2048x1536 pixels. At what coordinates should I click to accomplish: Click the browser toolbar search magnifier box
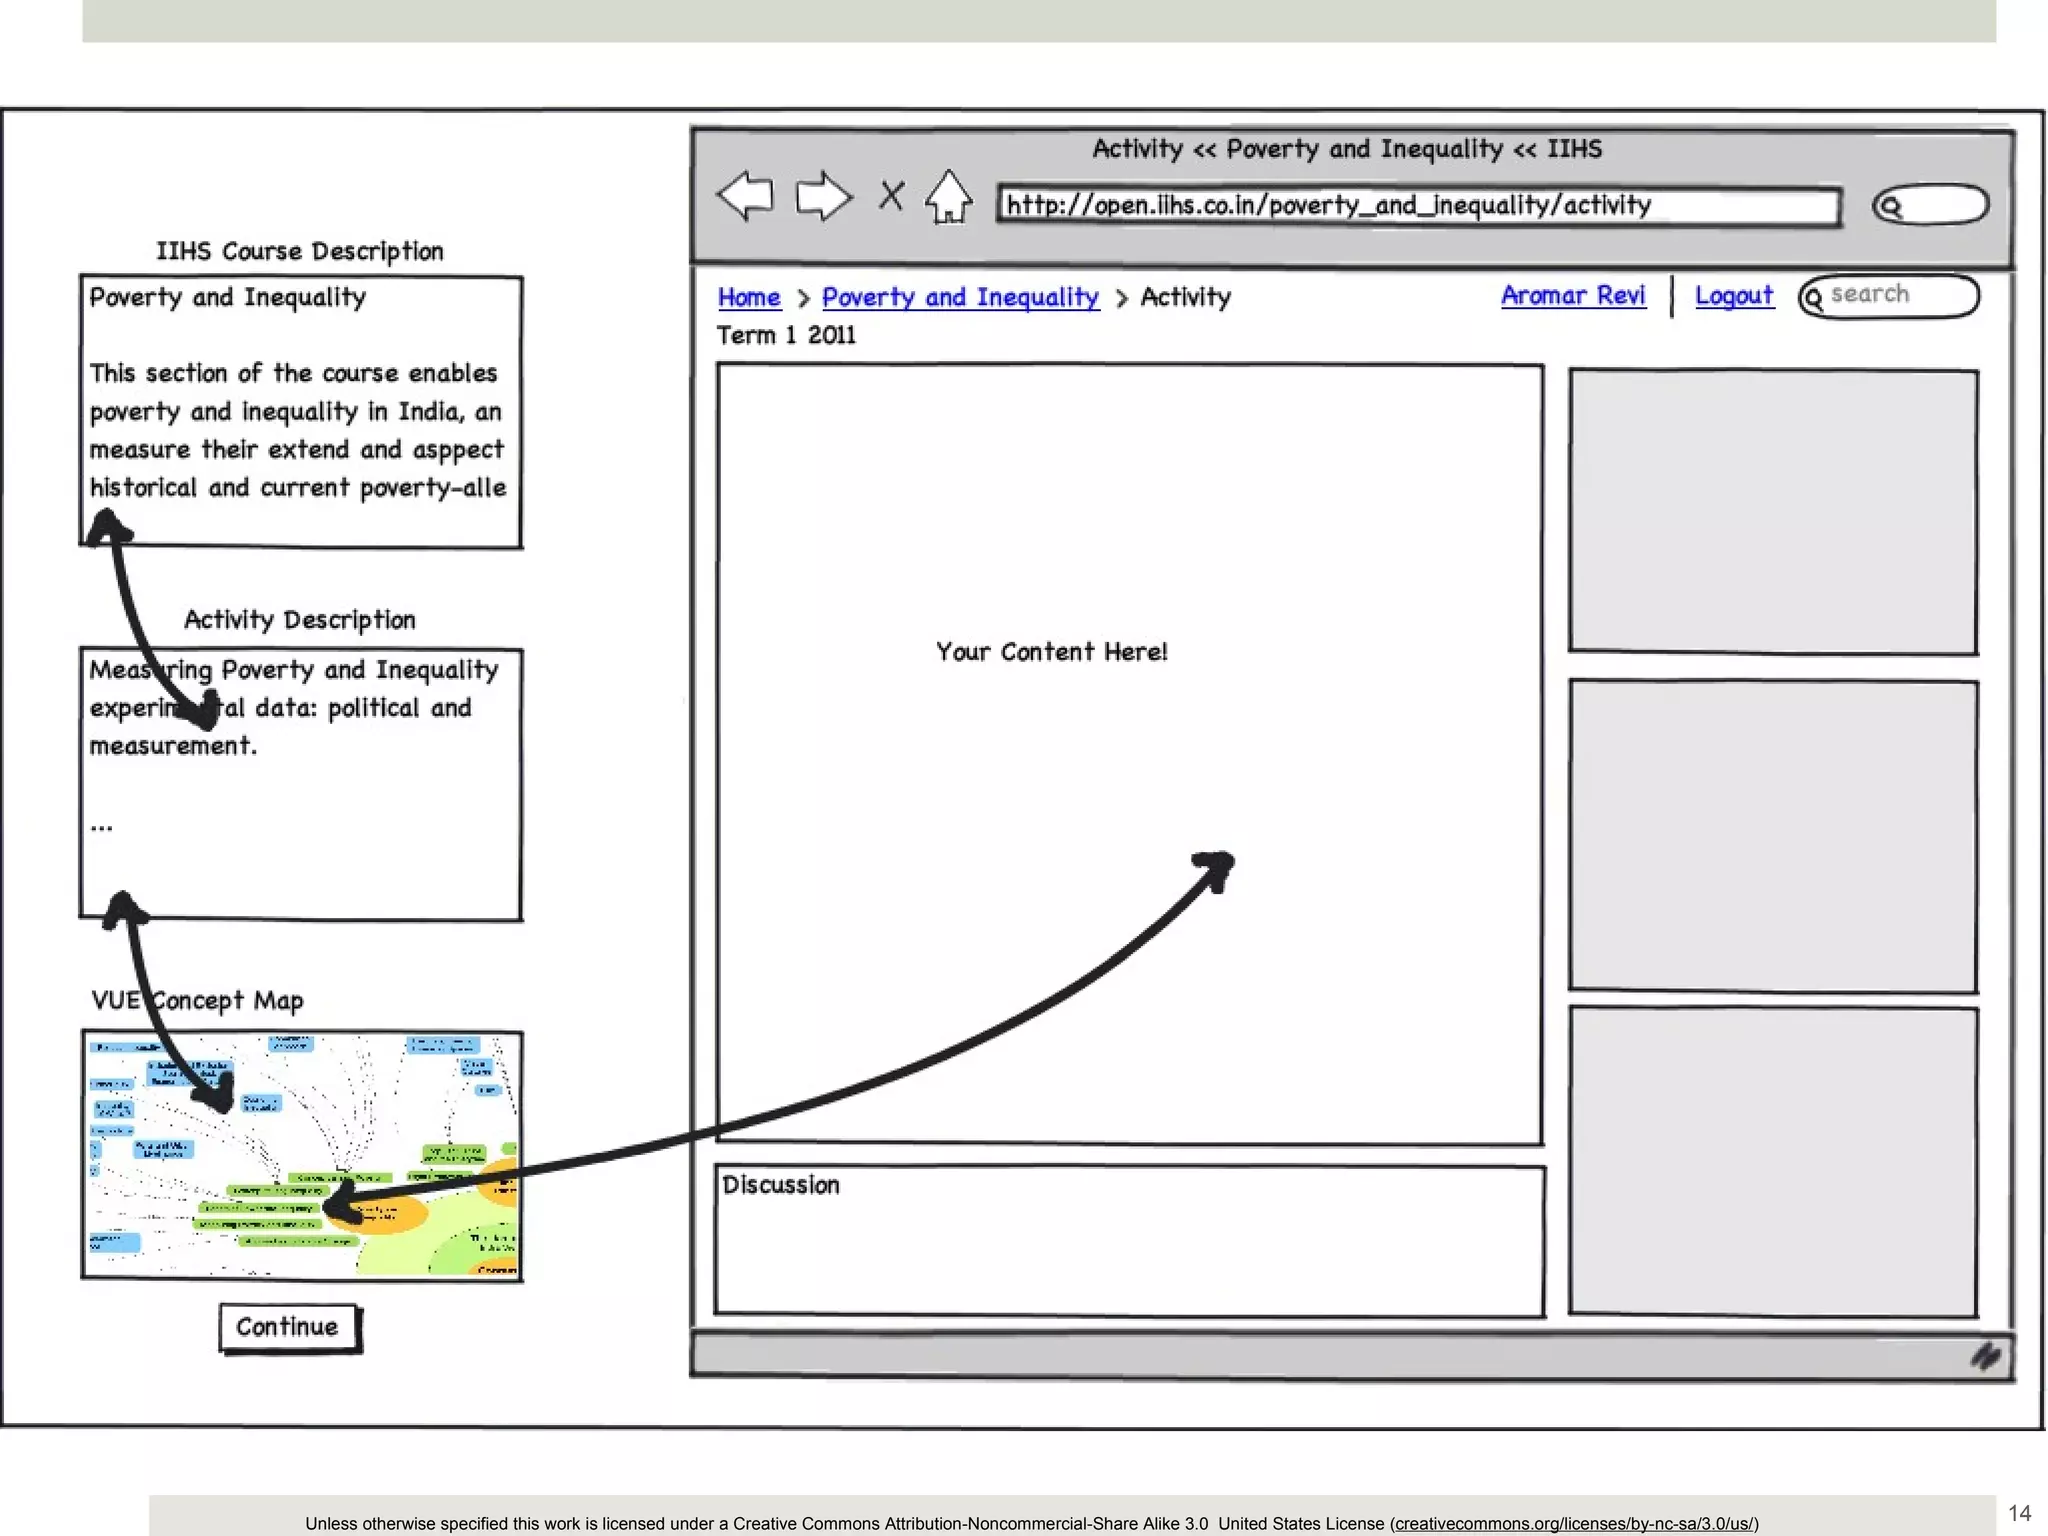1930,206
